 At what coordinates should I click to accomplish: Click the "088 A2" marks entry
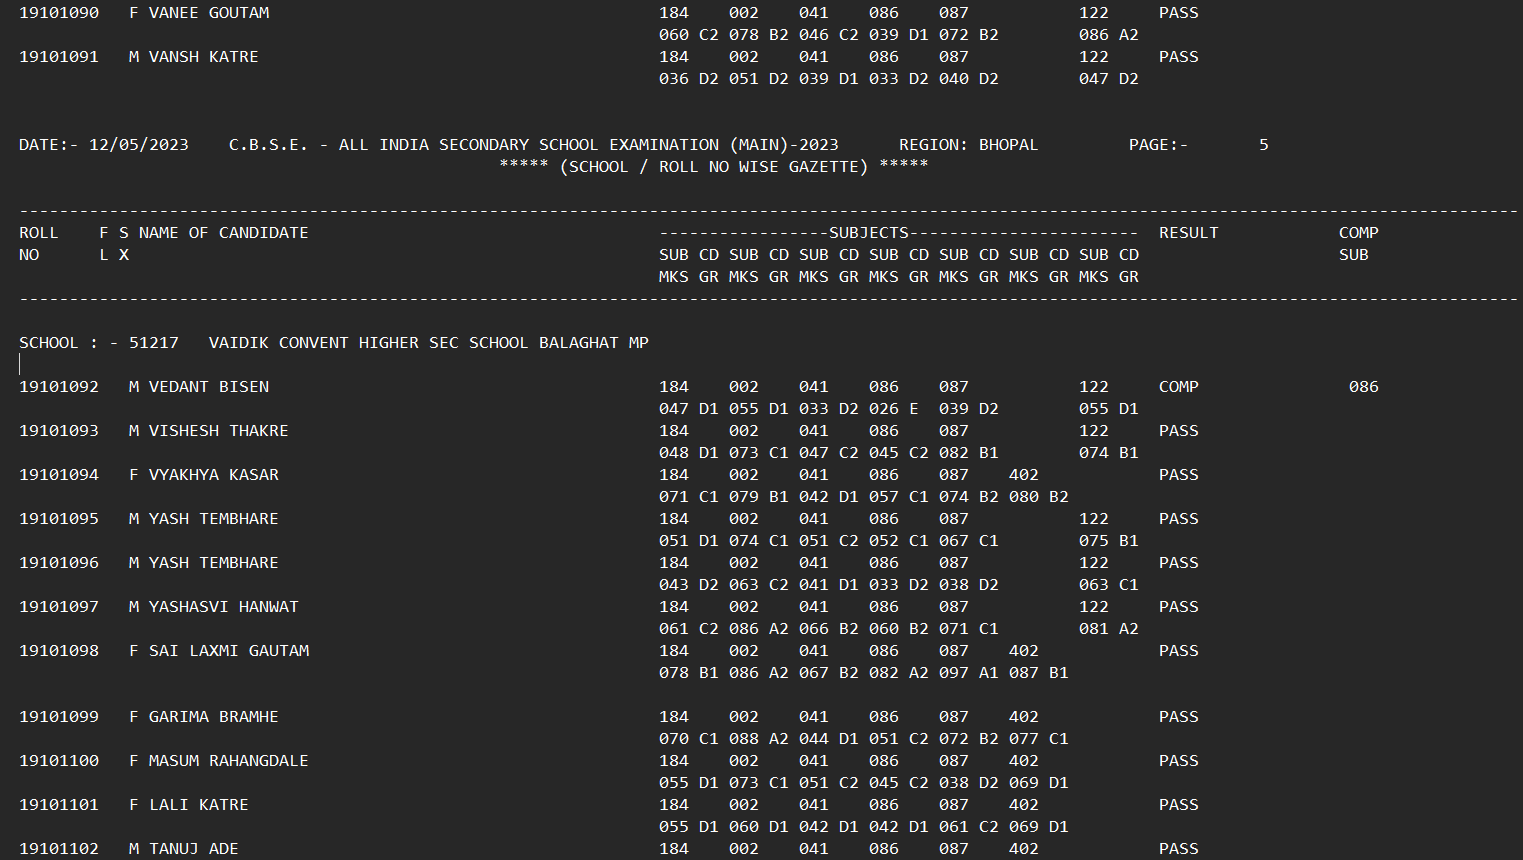[x=759, y=739]
